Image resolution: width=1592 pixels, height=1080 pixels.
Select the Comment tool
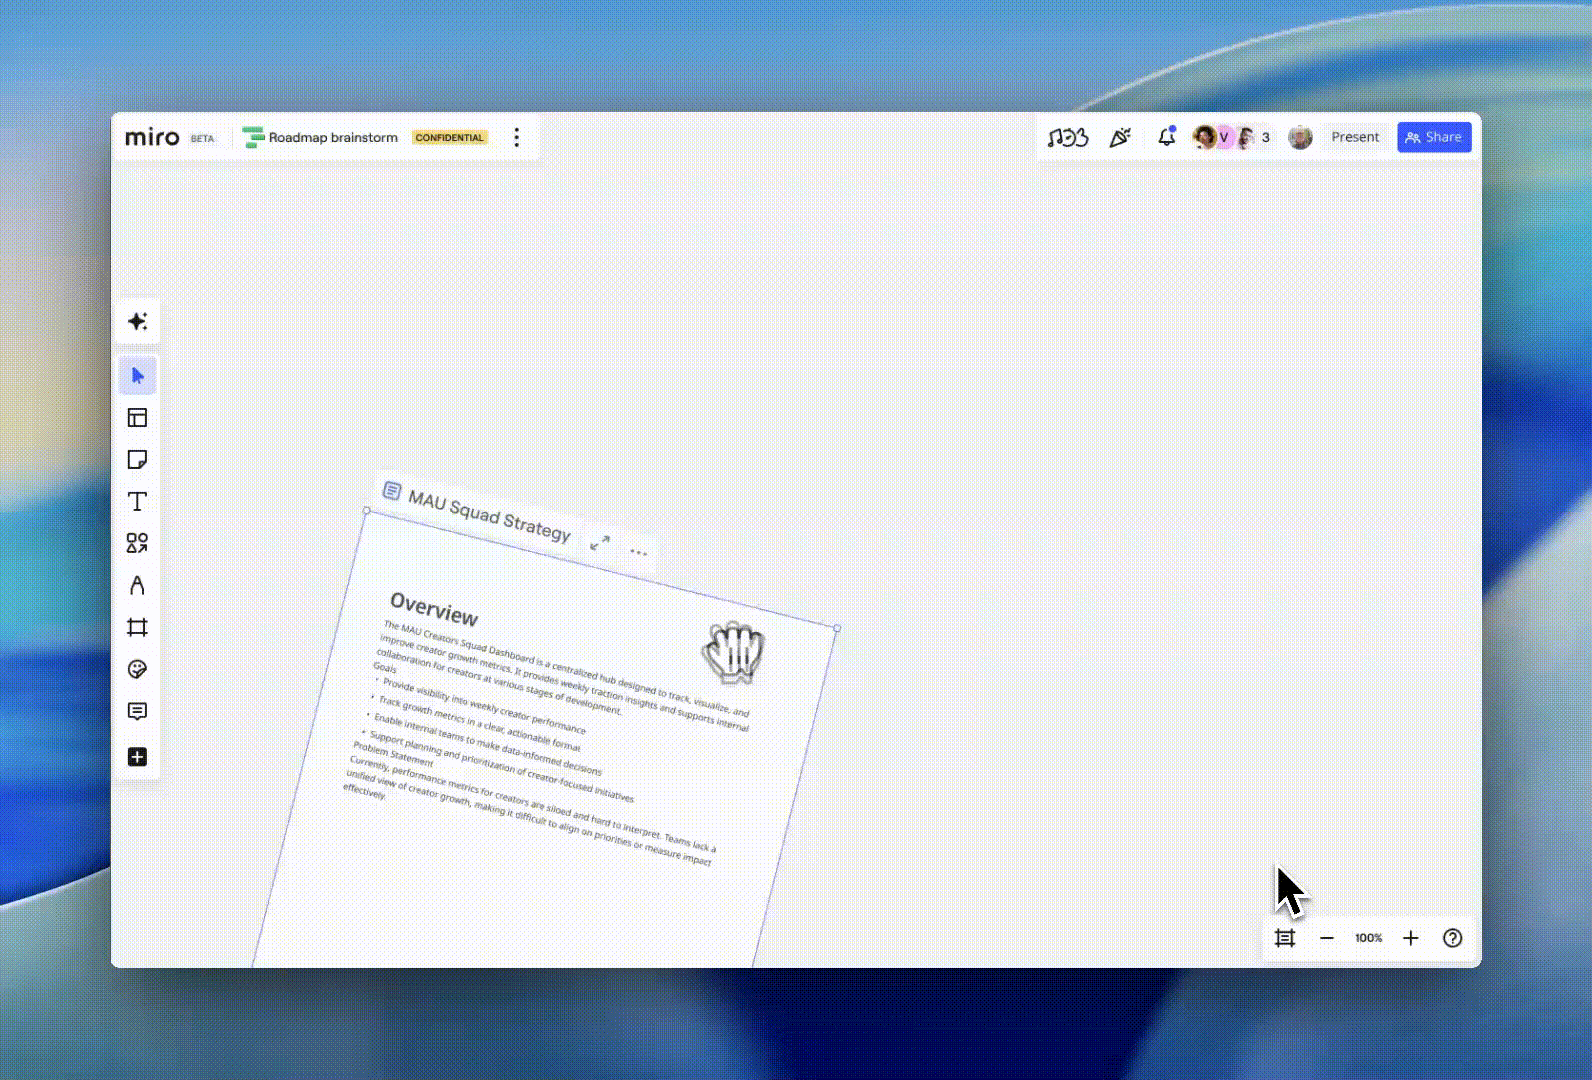137,711
